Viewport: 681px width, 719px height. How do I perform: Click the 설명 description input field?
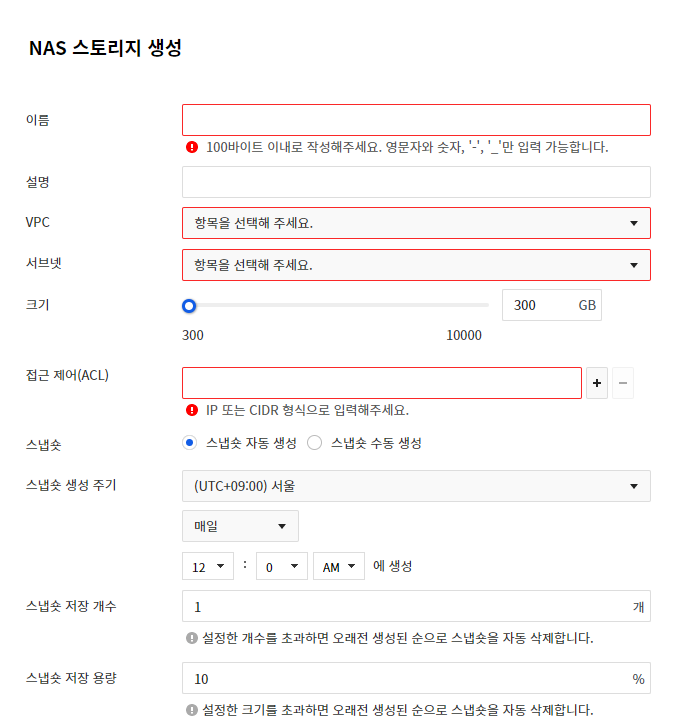coord(416,182)
